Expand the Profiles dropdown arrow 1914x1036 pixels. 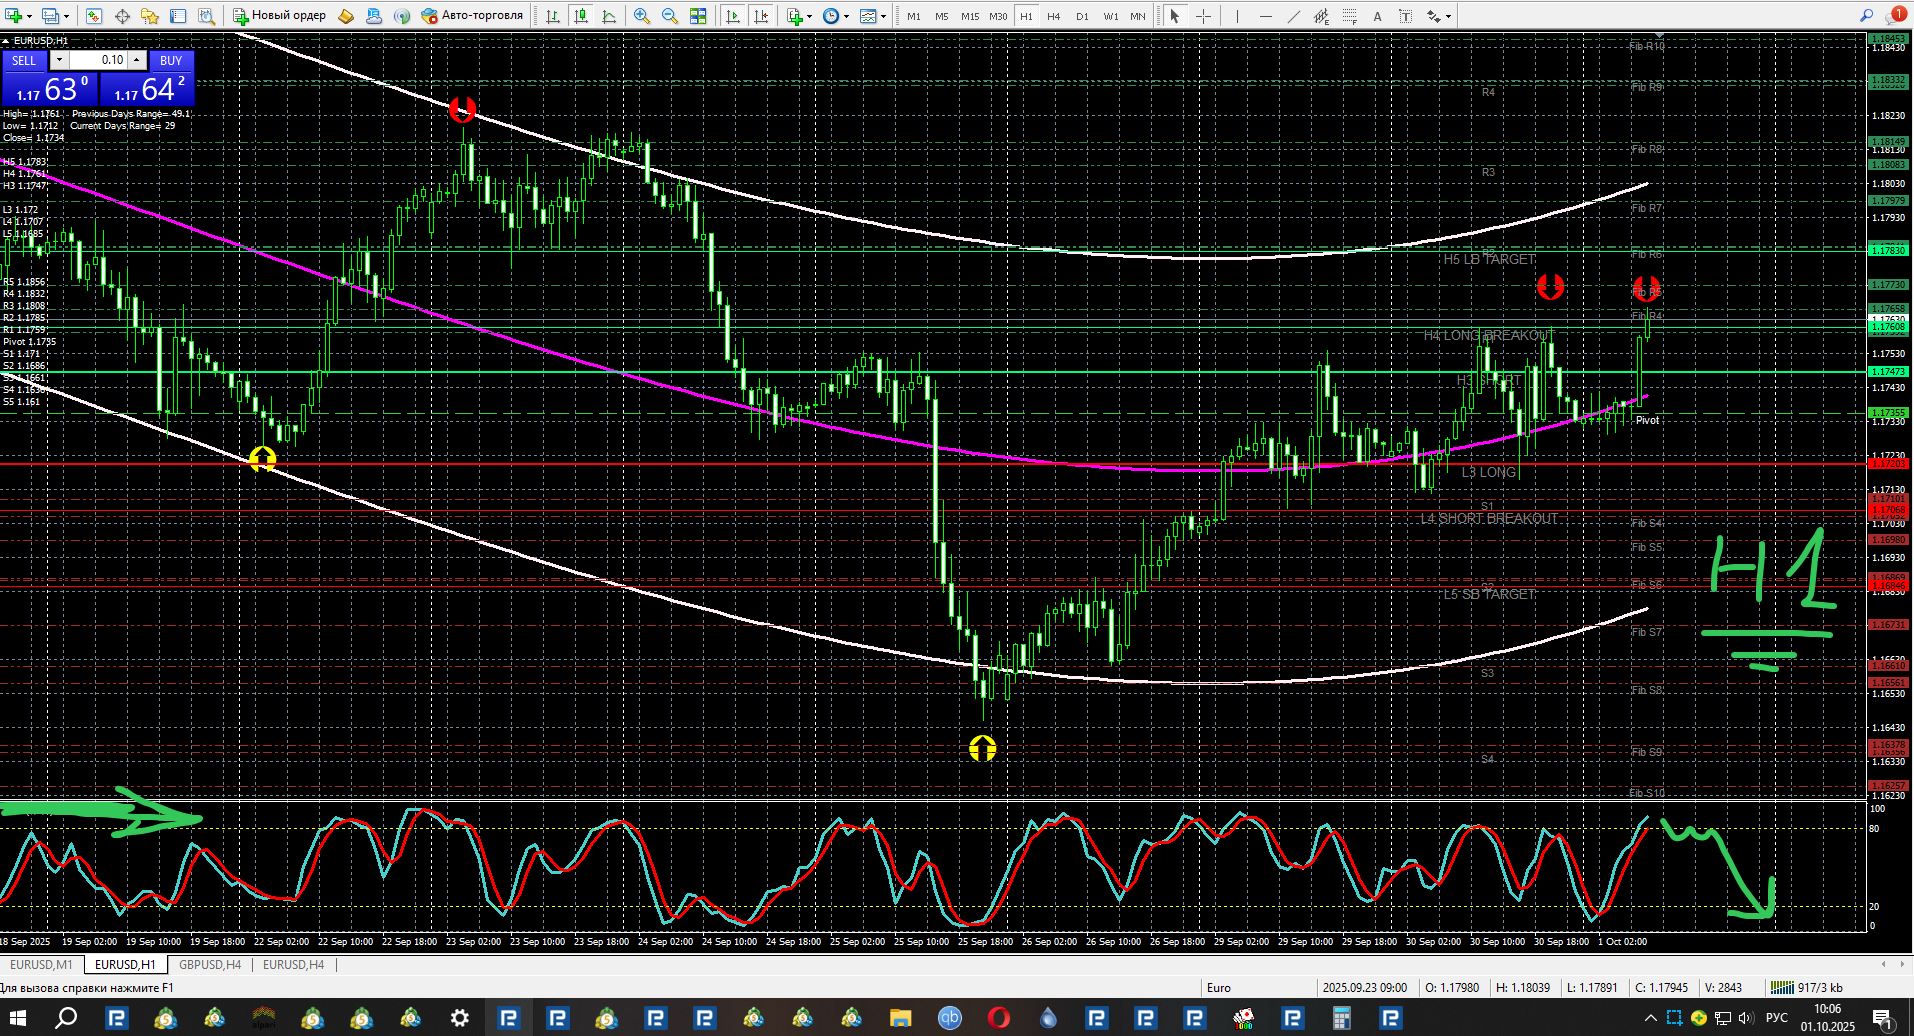pyautogui.click(x=67, y=16)
